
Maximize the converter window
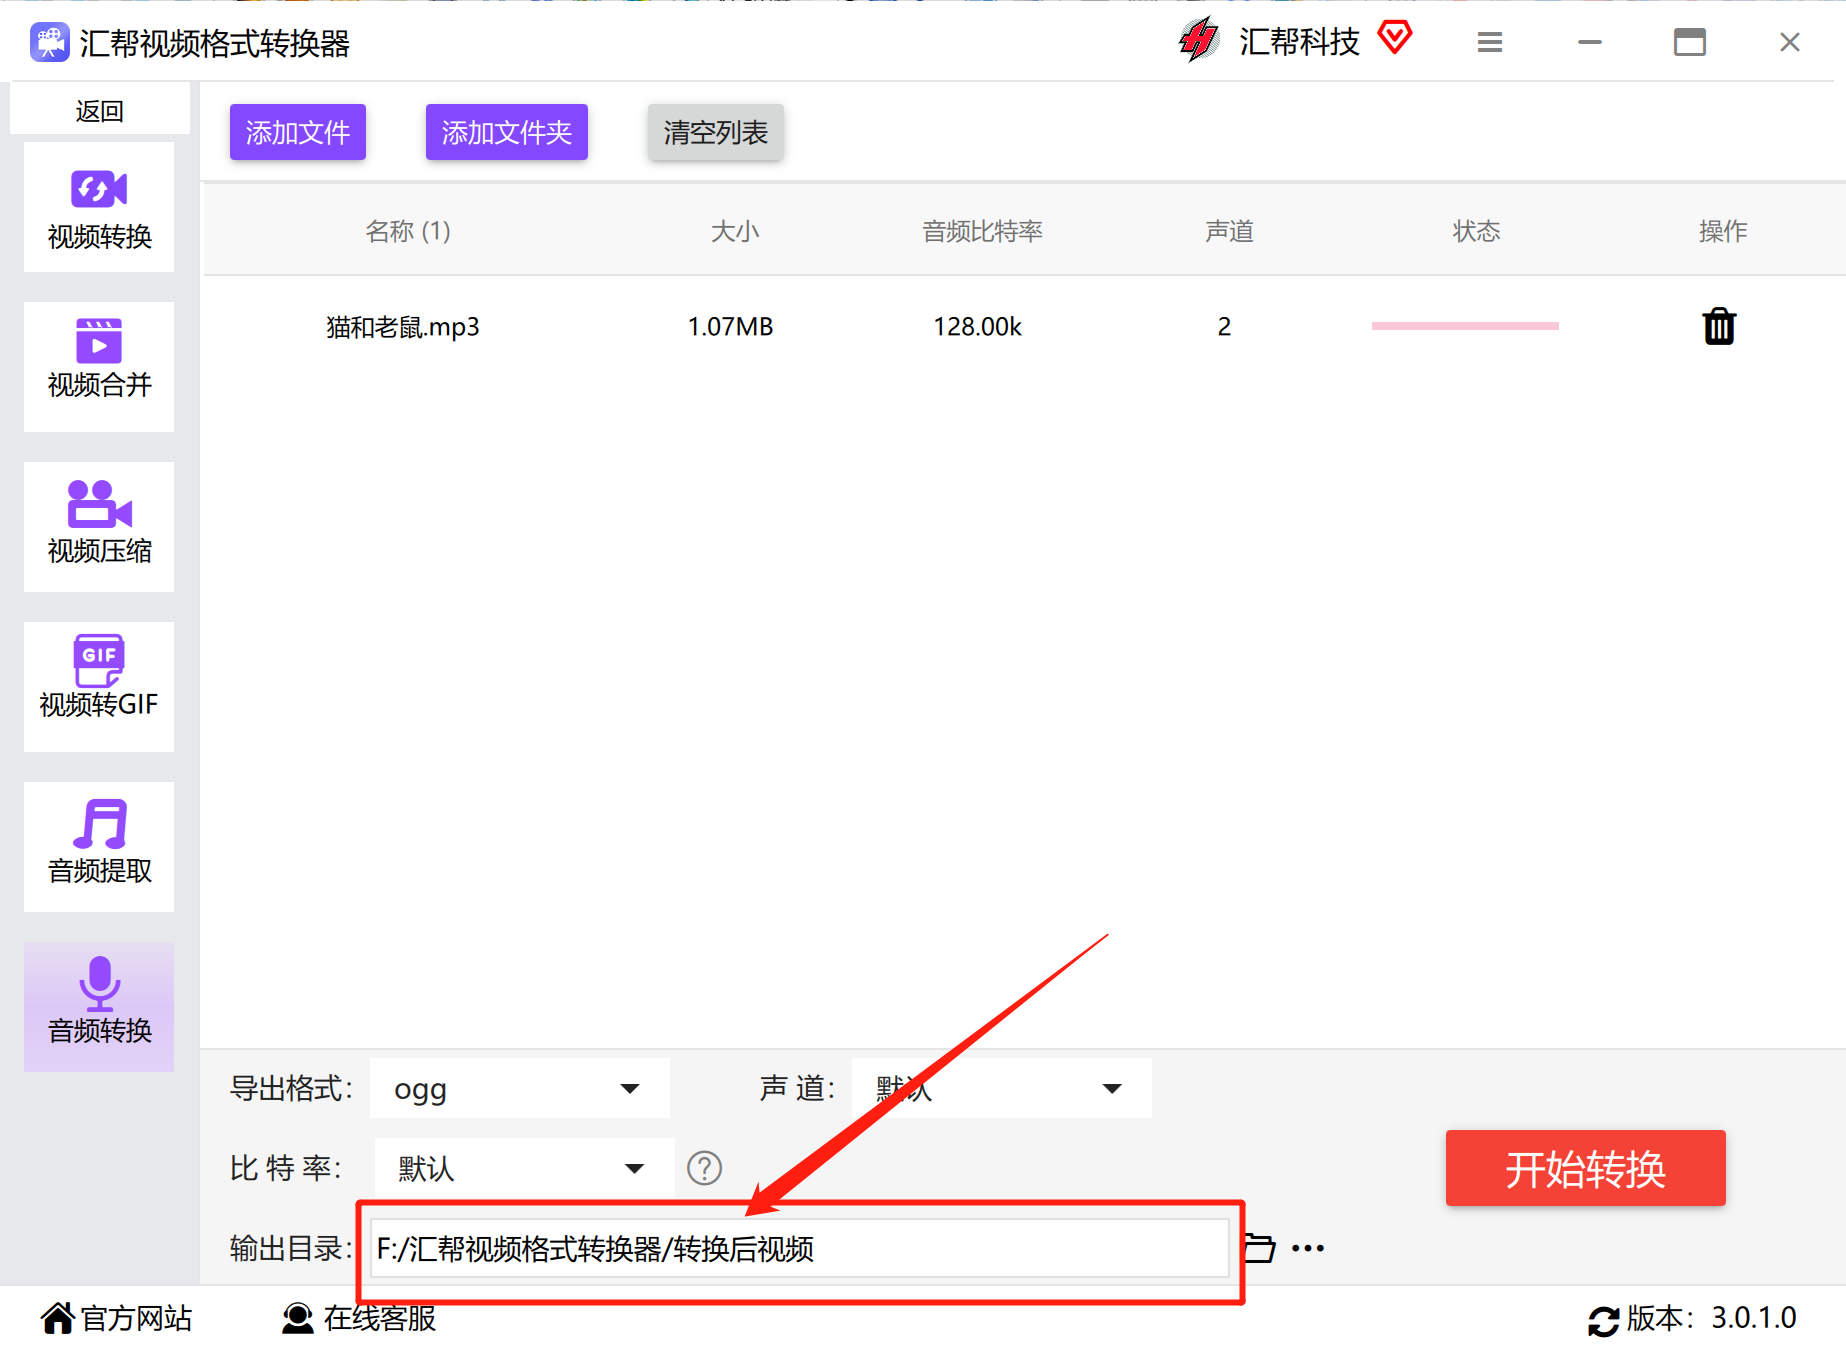tap(1690, 42)
